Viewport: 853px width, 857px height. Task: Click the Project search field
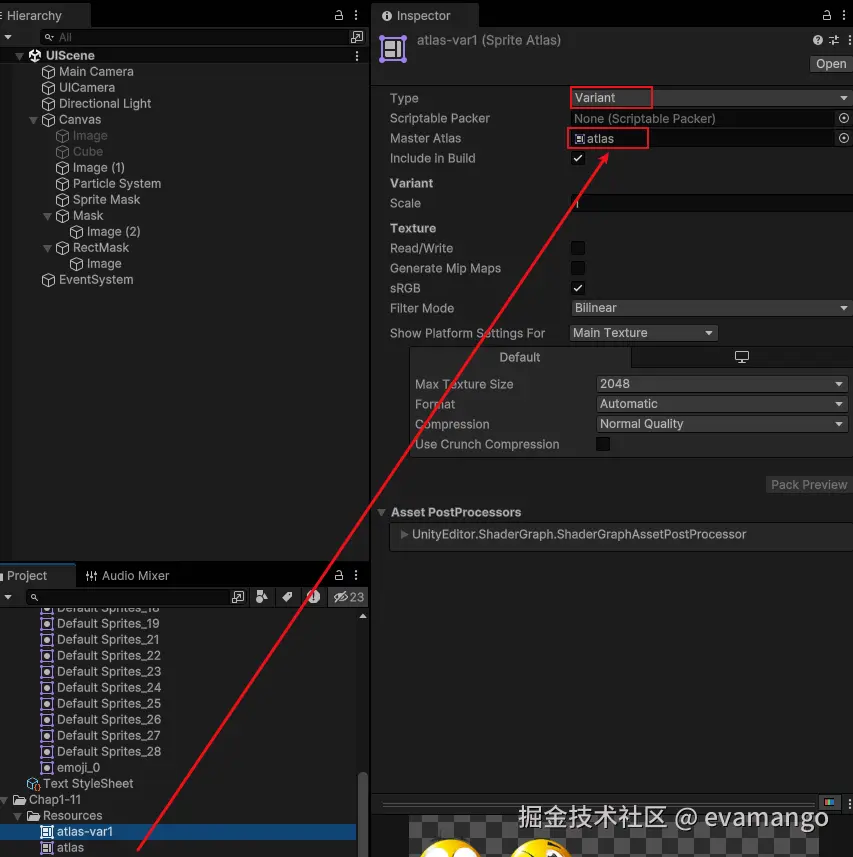[127, 597]
